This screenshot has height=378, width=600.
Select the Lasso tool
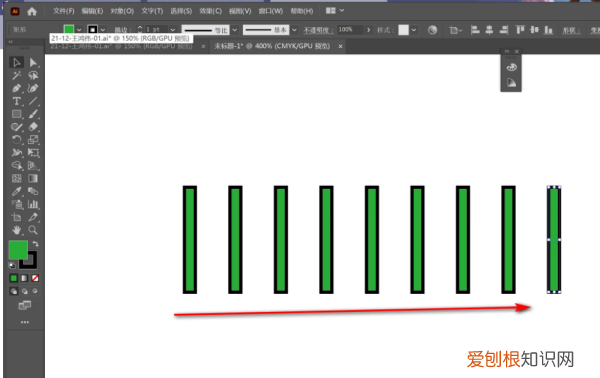coord(33,75)
